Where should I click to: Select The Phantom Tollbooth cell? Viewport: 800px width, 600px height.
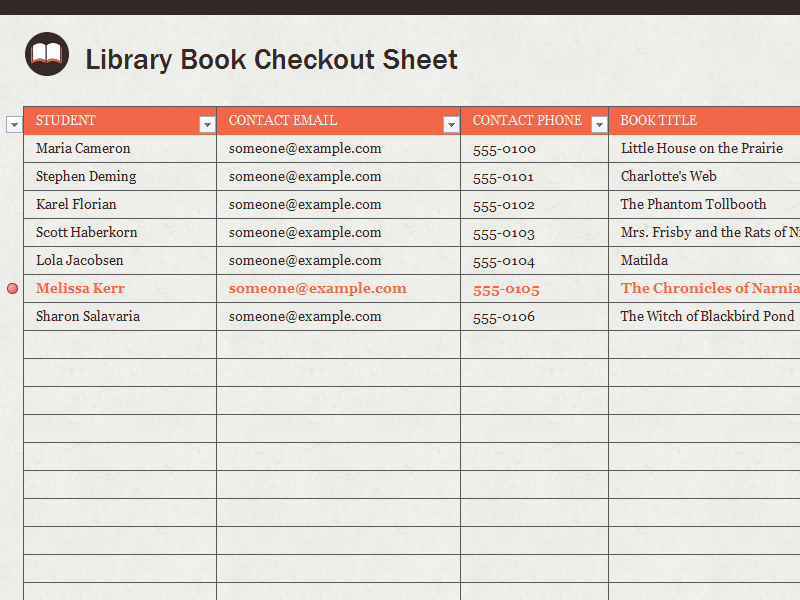tap(705, 205)
